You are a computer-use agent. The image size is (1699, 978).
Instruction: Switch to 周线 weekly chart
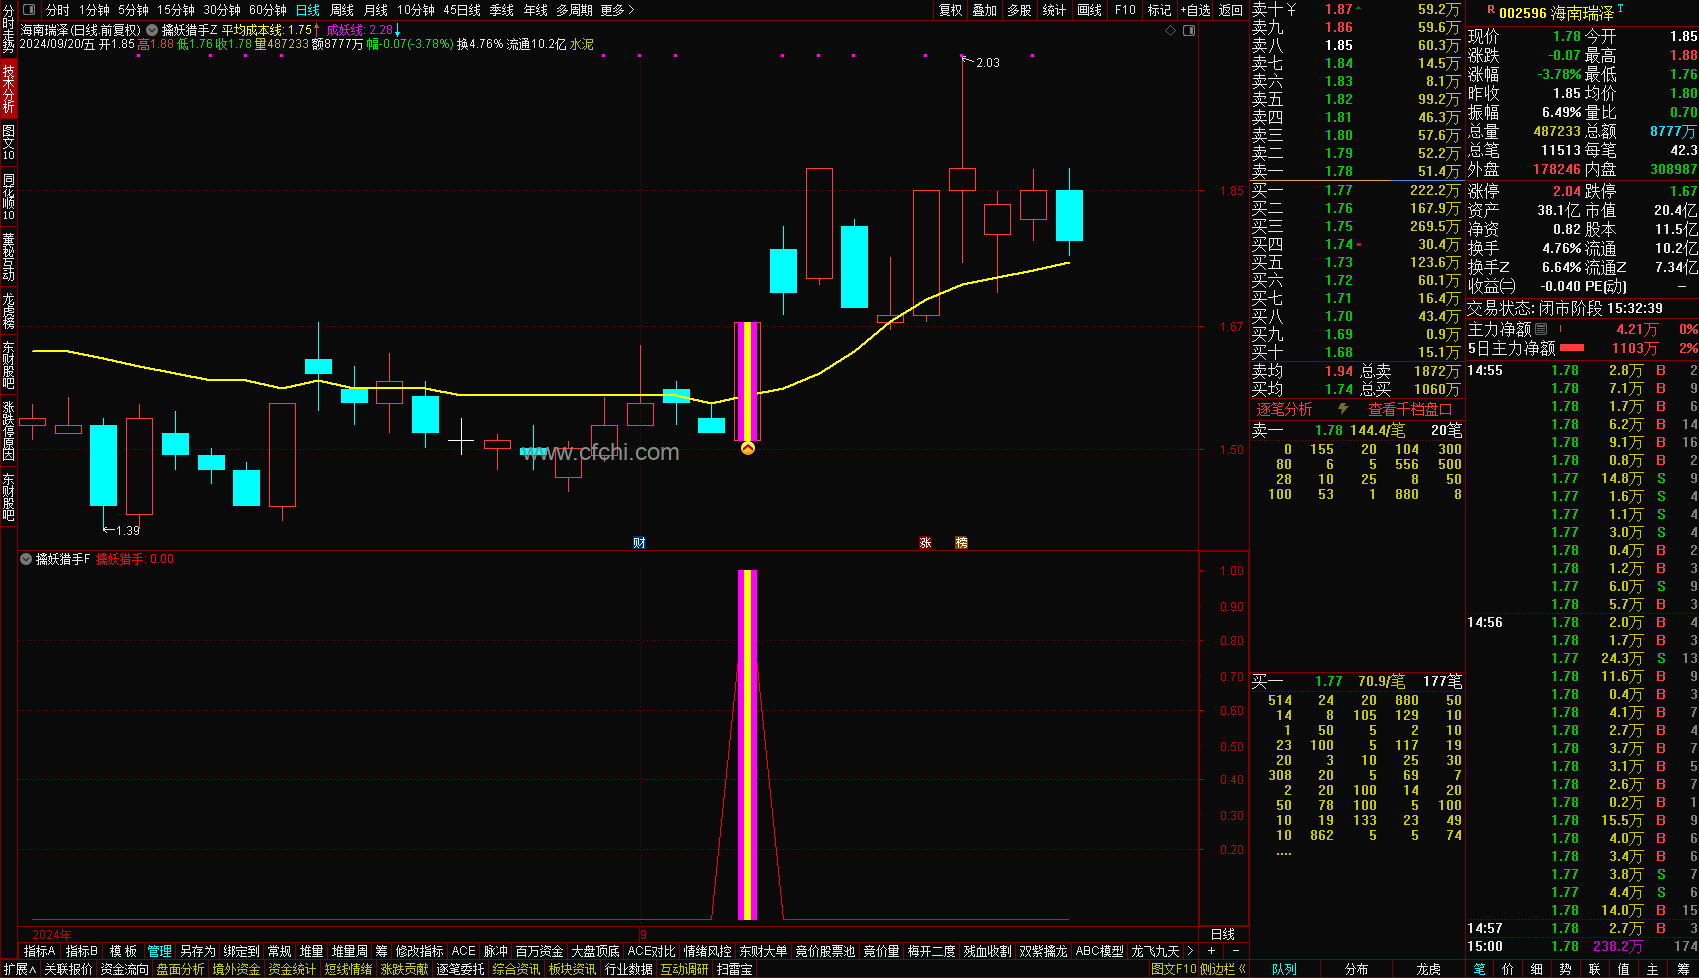342,10
